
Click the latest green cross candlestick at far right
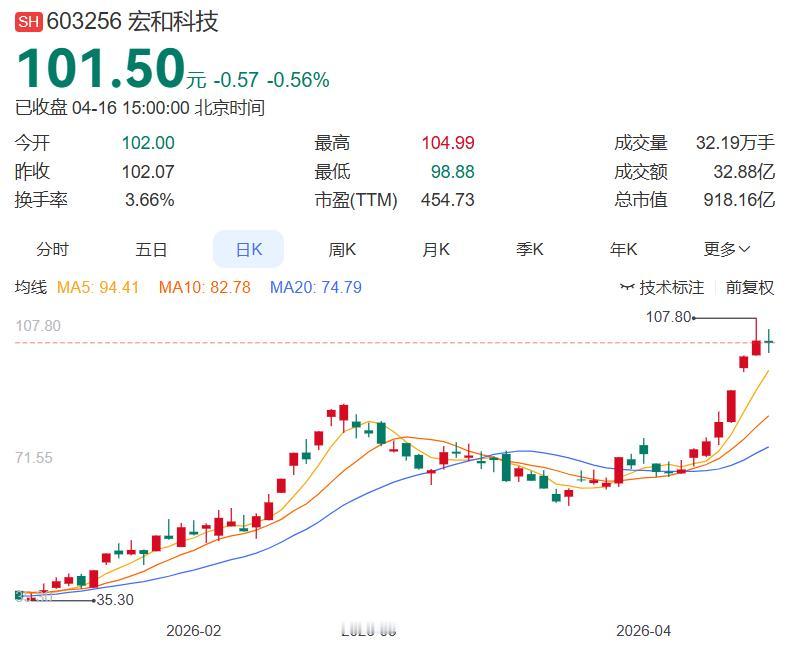(769, 341)
